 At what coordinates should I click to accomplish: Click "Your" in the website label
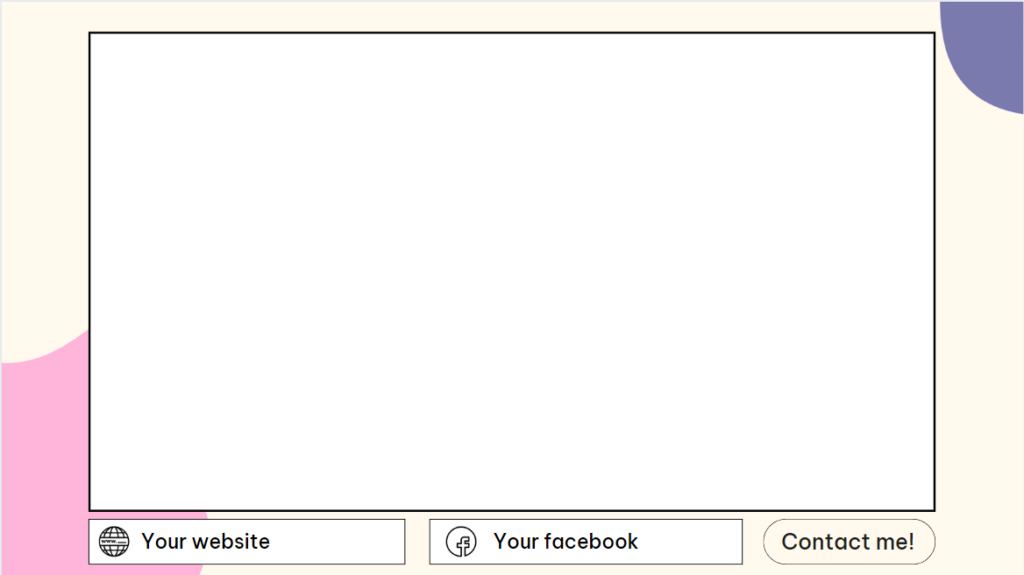[163, 541]
